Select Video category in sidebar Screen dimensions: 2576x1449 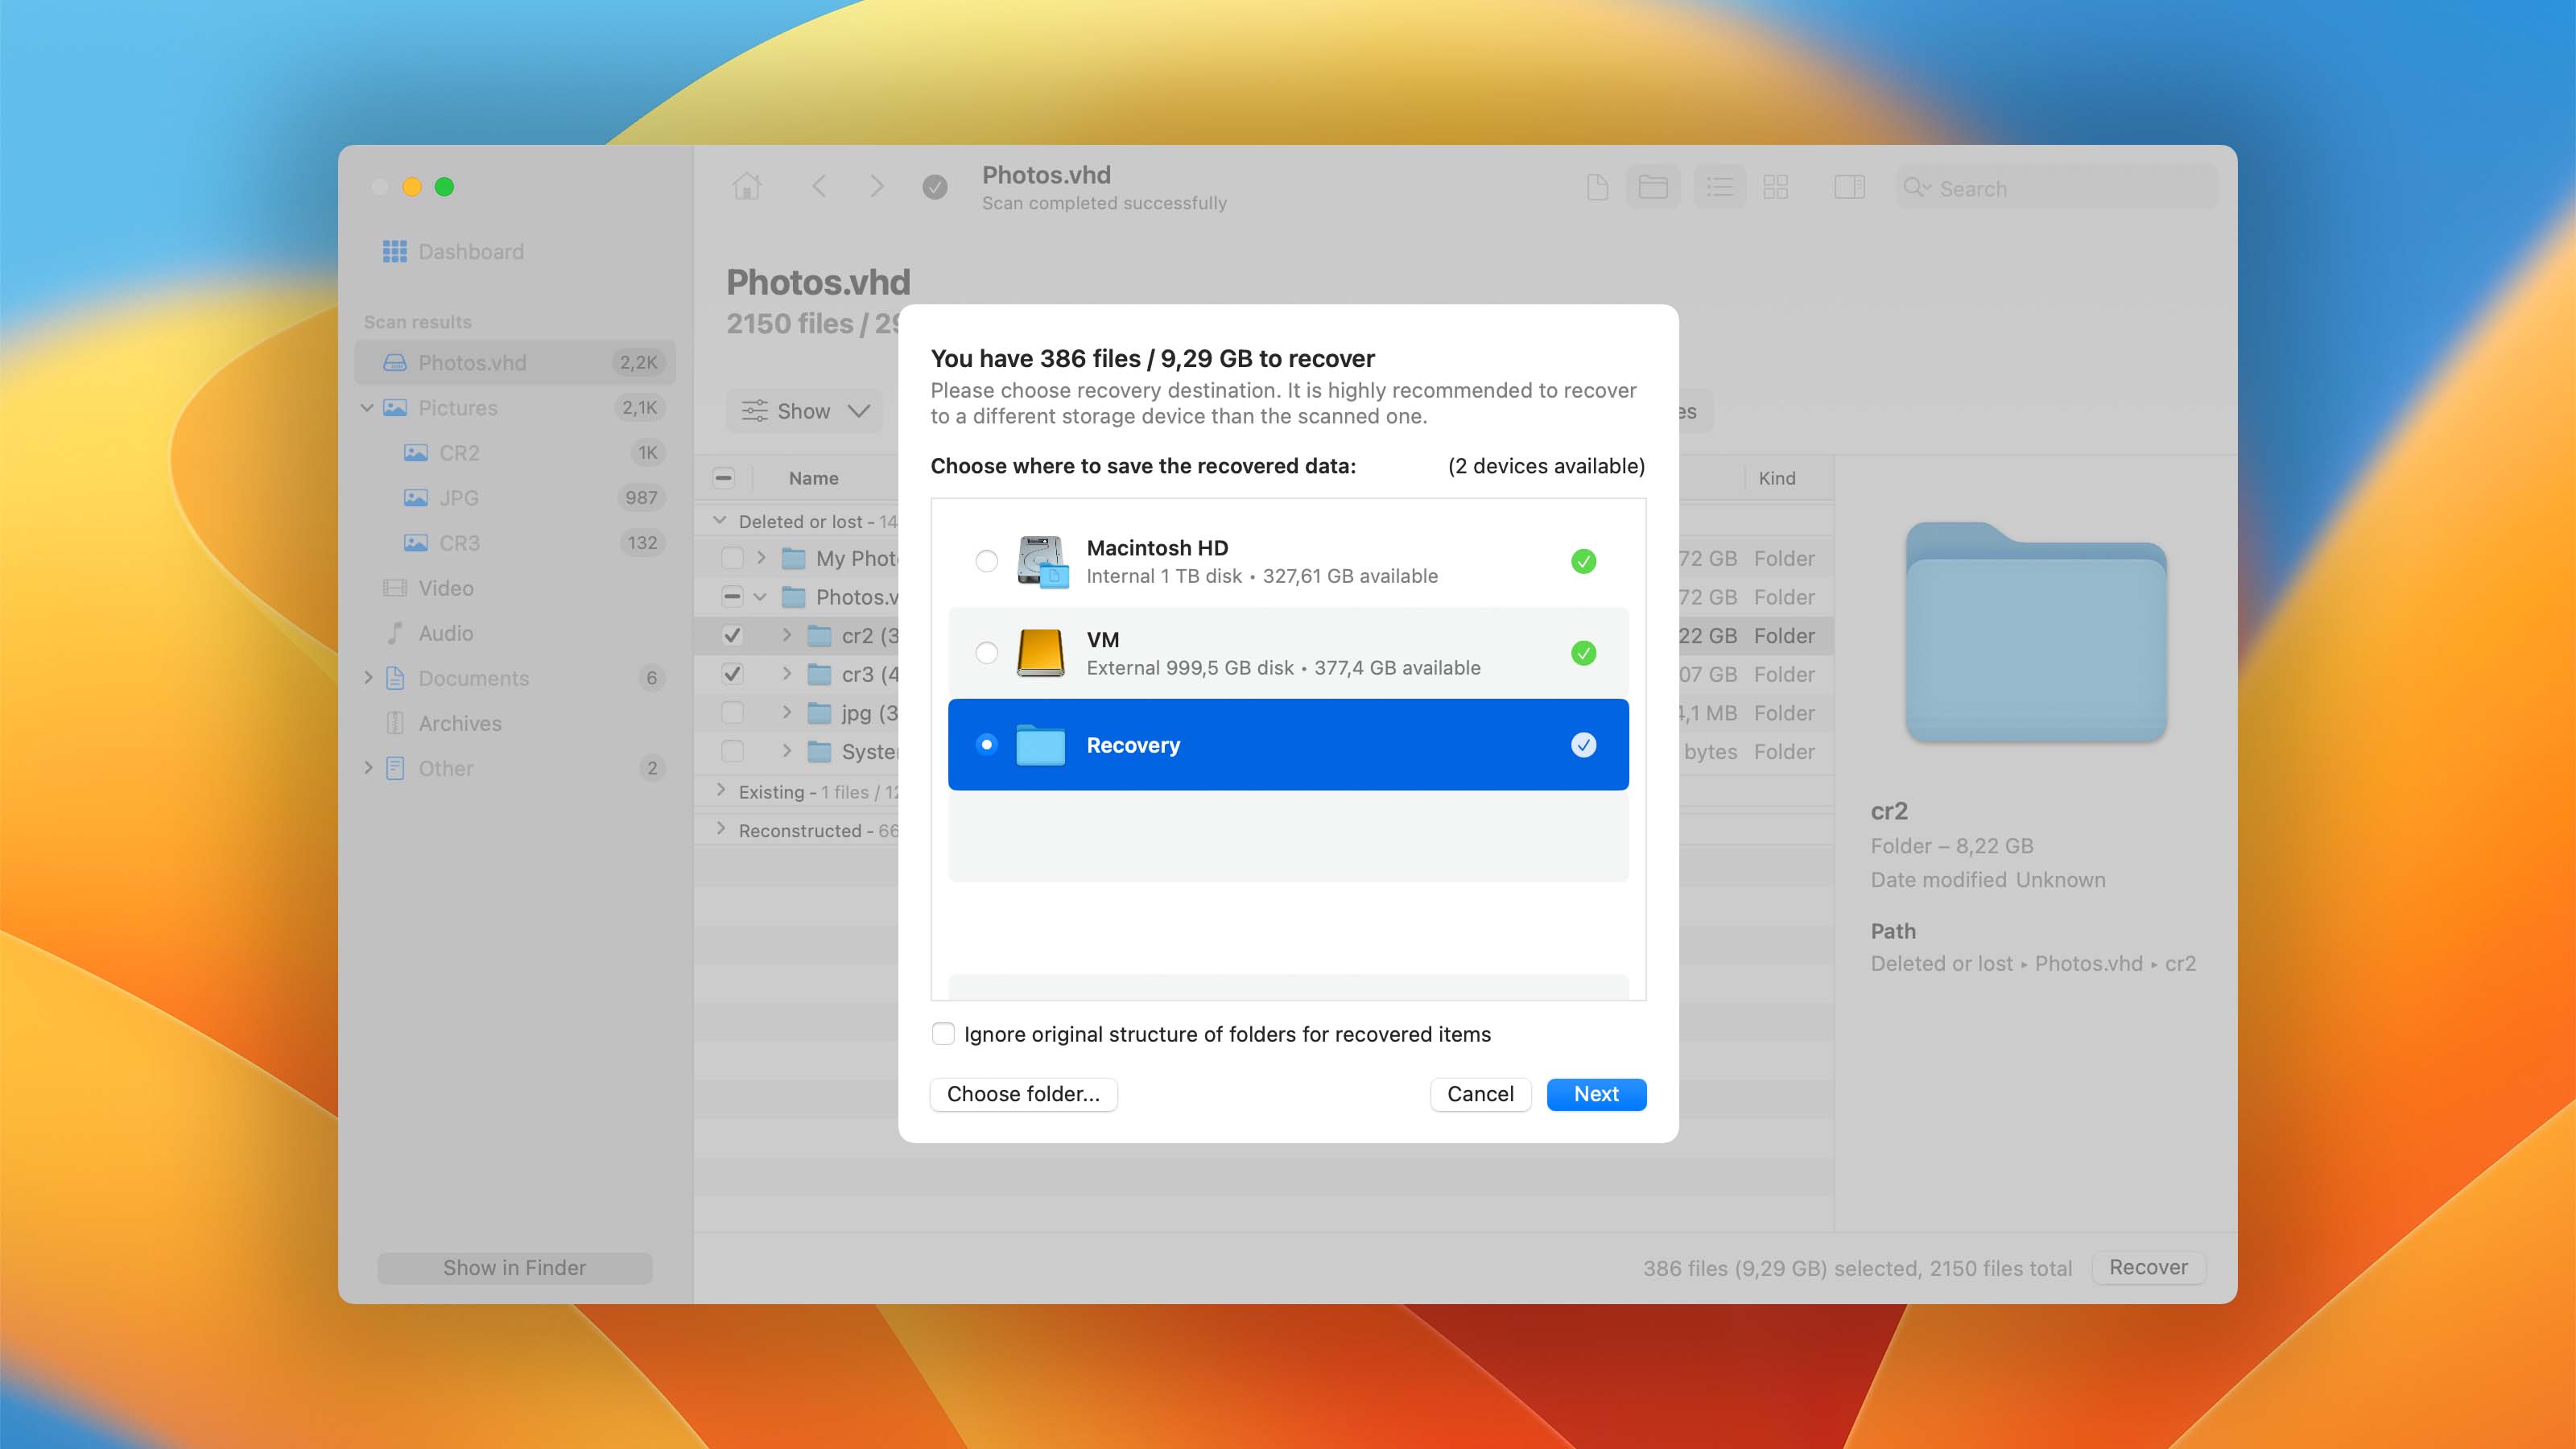point(445,588)
